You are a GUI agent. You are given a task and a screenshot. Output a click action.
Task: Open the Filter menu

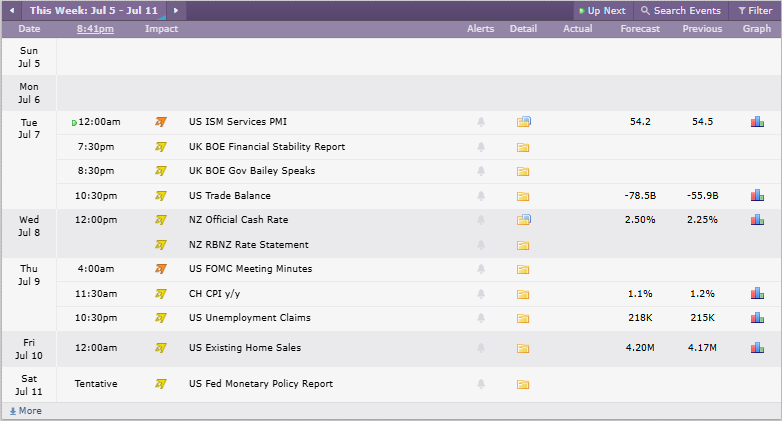tap(755, 10)
